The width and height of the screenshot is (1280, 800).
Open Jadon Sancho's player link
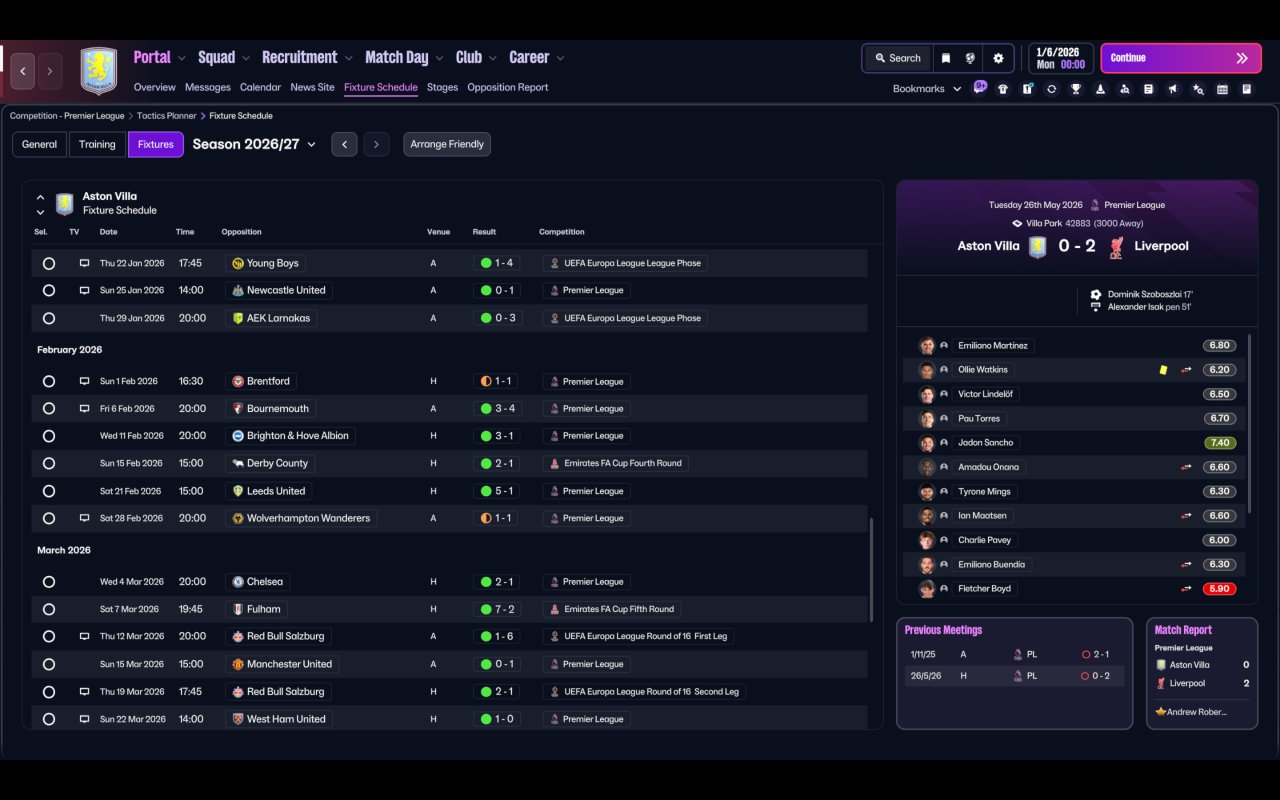pos(985,443)
